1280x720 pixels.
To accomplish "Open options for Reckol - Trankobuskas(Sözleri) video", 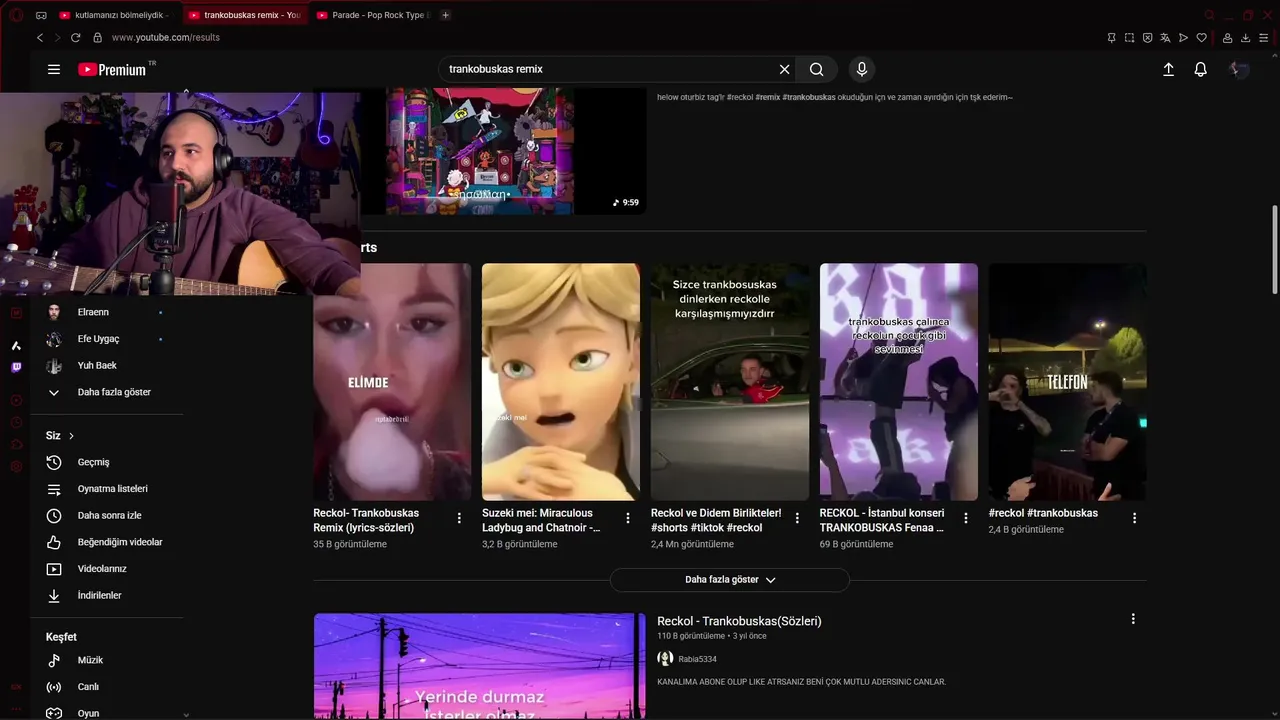I will [1133, 619].
